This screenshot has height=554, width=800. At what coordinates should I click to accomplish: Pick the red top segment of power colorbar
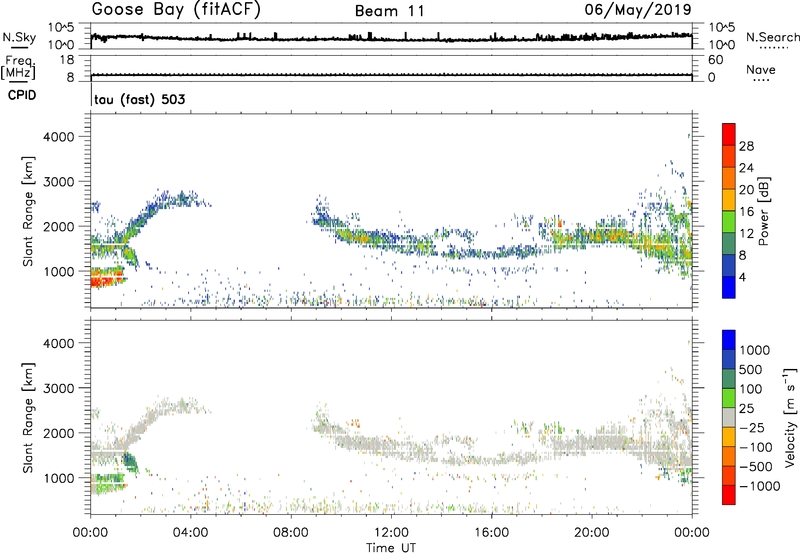click(729, 134)
